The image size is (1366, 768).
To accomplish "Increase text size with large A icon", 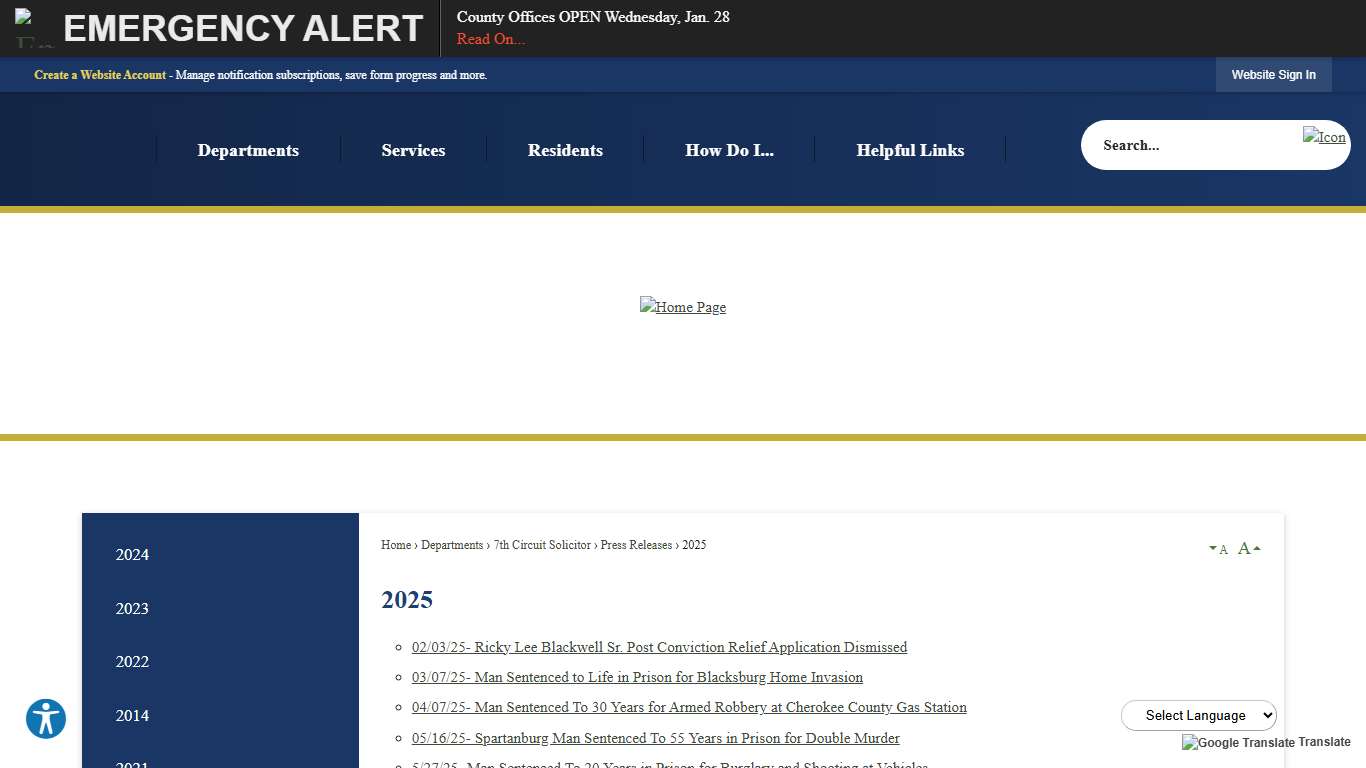I will click(x=1248, y=548).
